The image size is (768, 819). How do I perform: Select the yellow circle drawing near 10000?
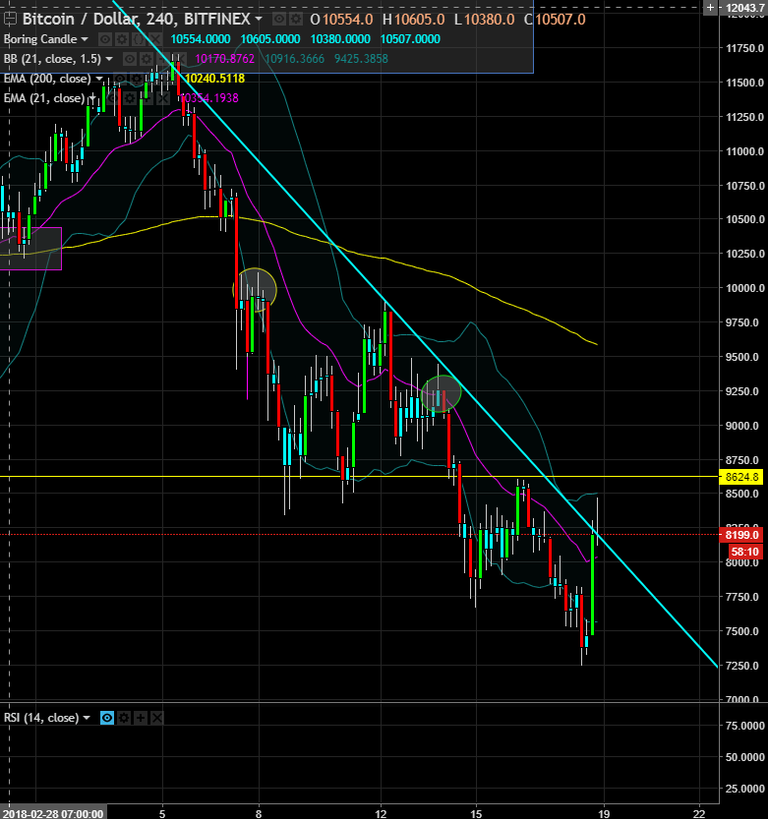pyautogui.click(x=254, y=289)
